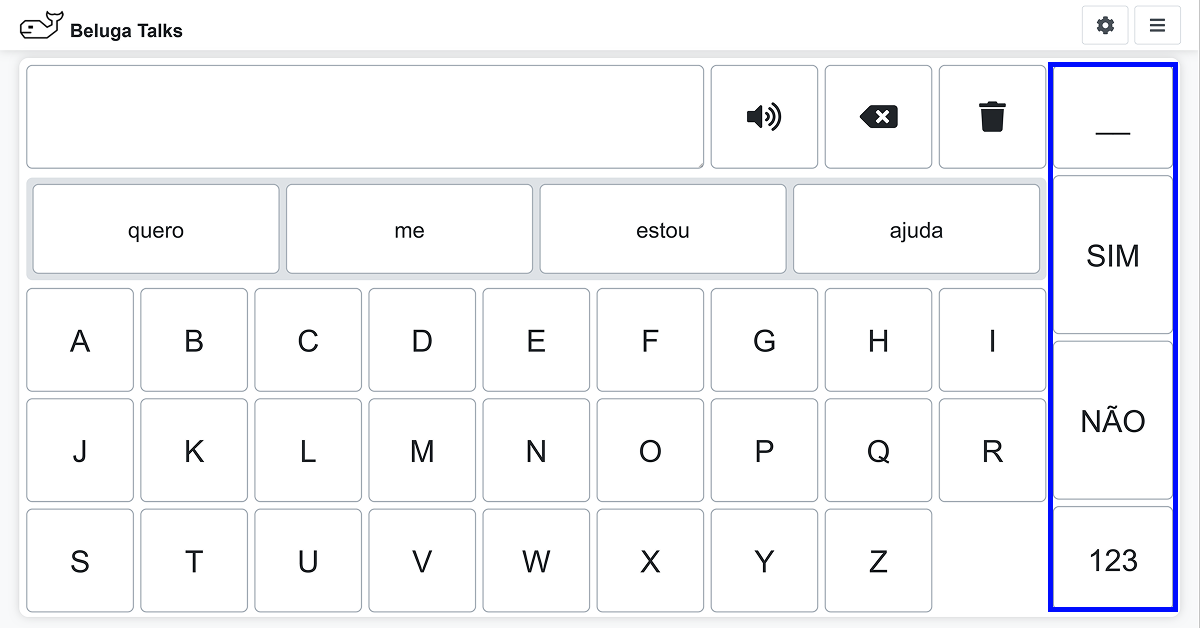Clear text with the trash icon

tap(992, 117)
